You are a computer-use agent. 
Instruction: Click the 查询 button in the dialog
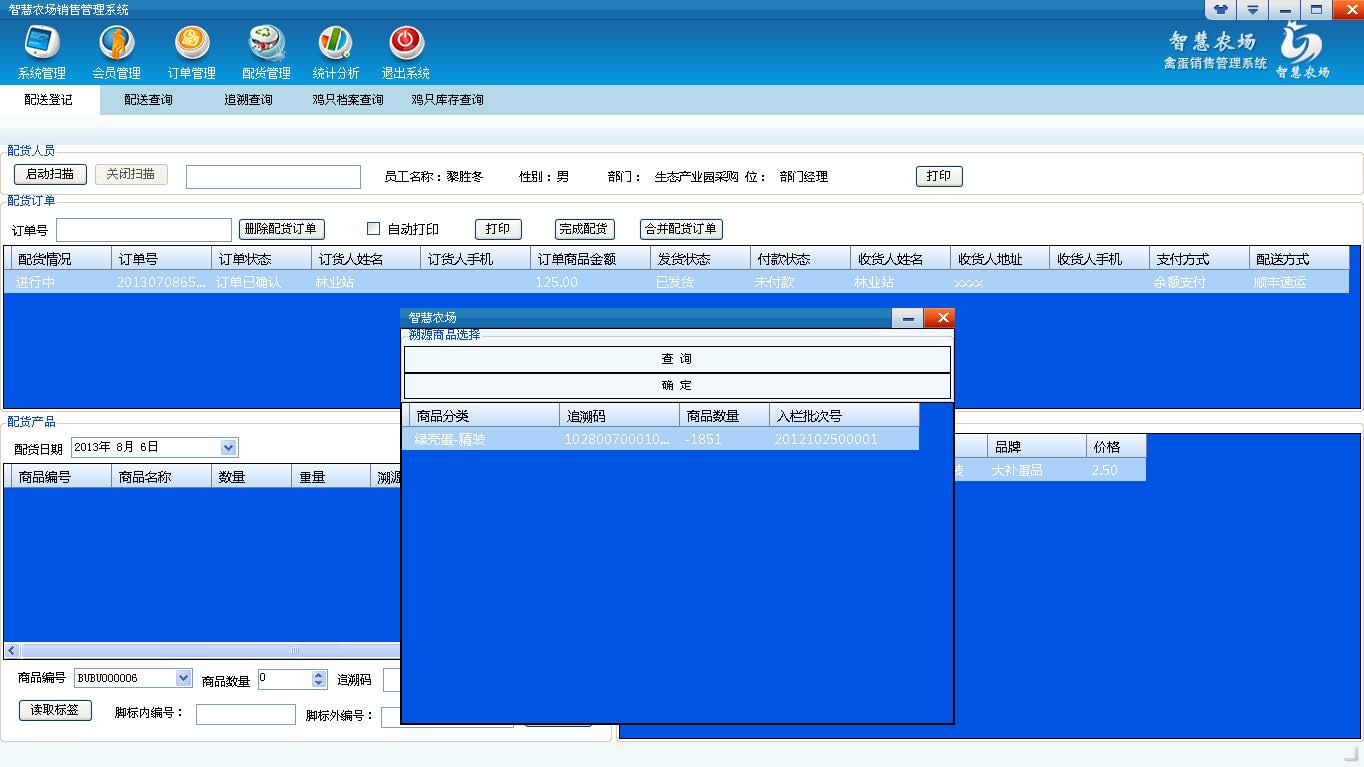(677, 359)
